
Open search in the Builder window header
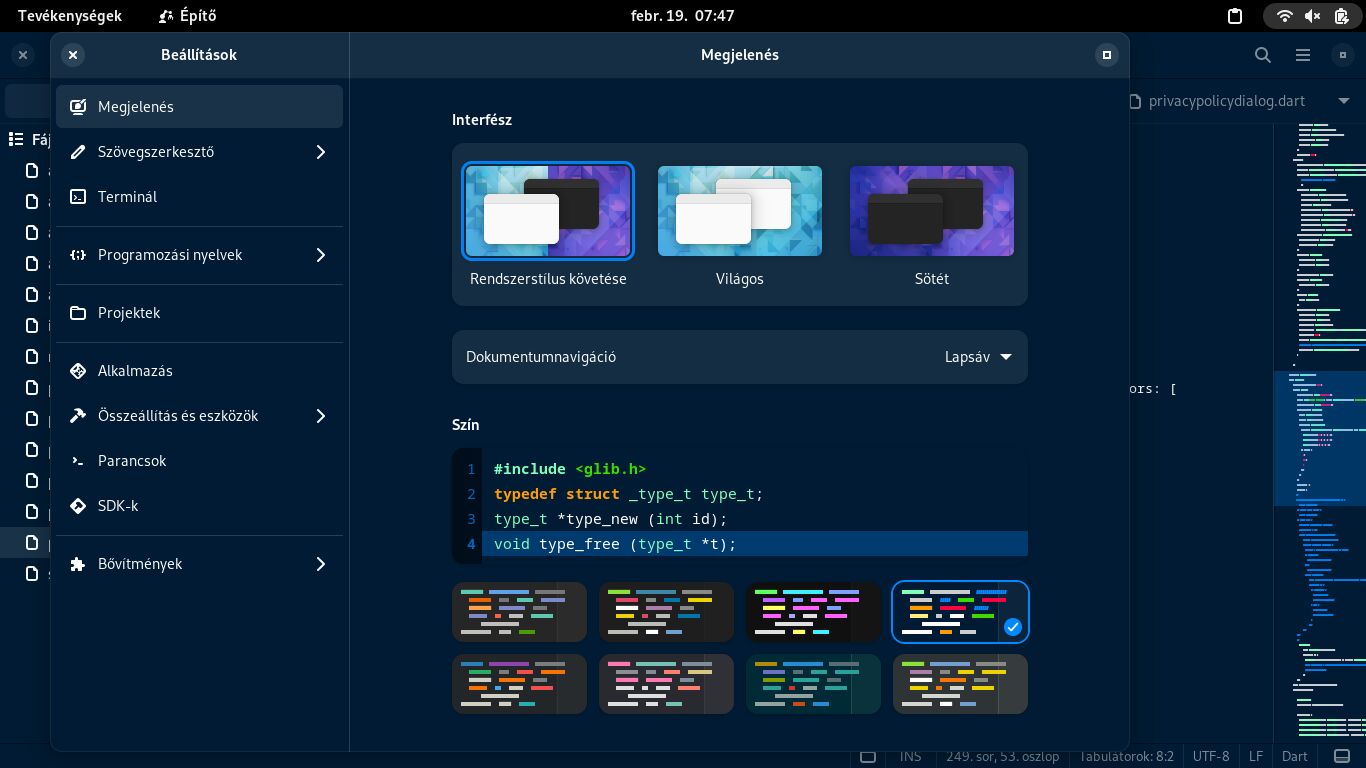coord(1263,55)
